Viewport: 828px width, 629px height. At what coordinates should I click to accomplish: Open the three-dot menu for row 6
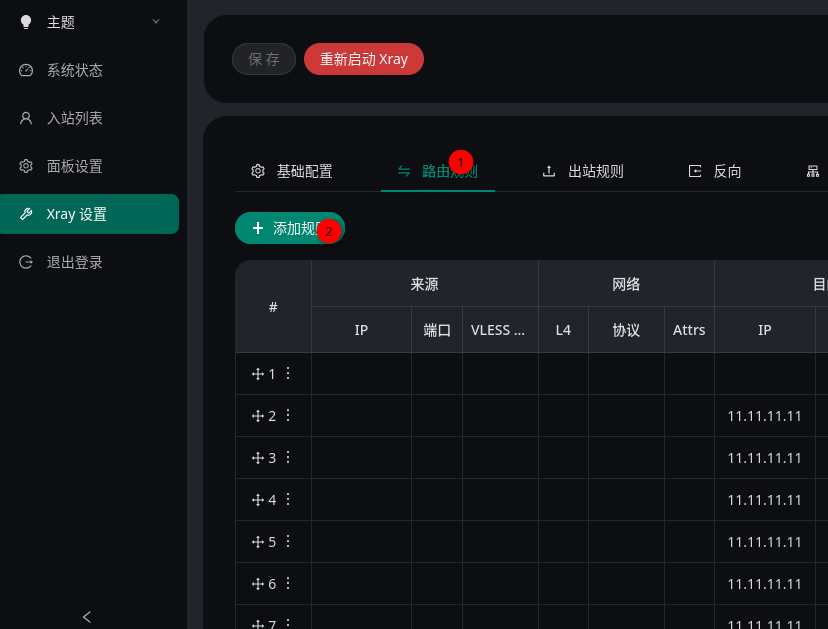click(x=288, y=583)
